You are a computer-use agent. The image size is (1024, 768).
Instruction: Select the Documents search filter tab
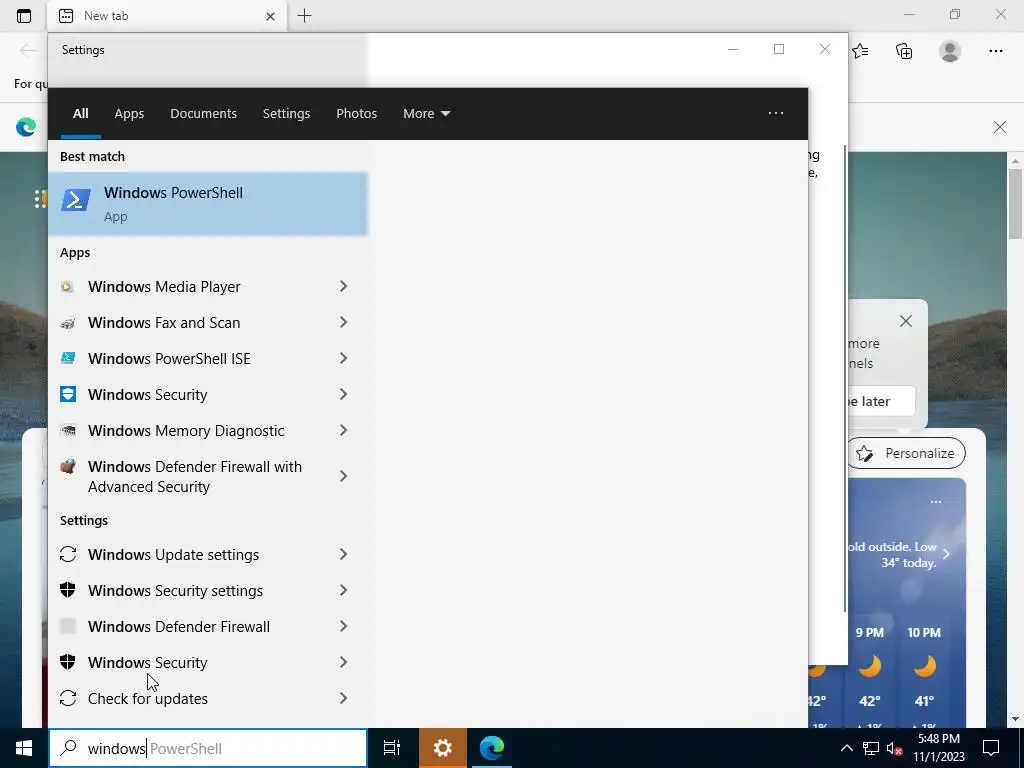click(x=203, y=114)
